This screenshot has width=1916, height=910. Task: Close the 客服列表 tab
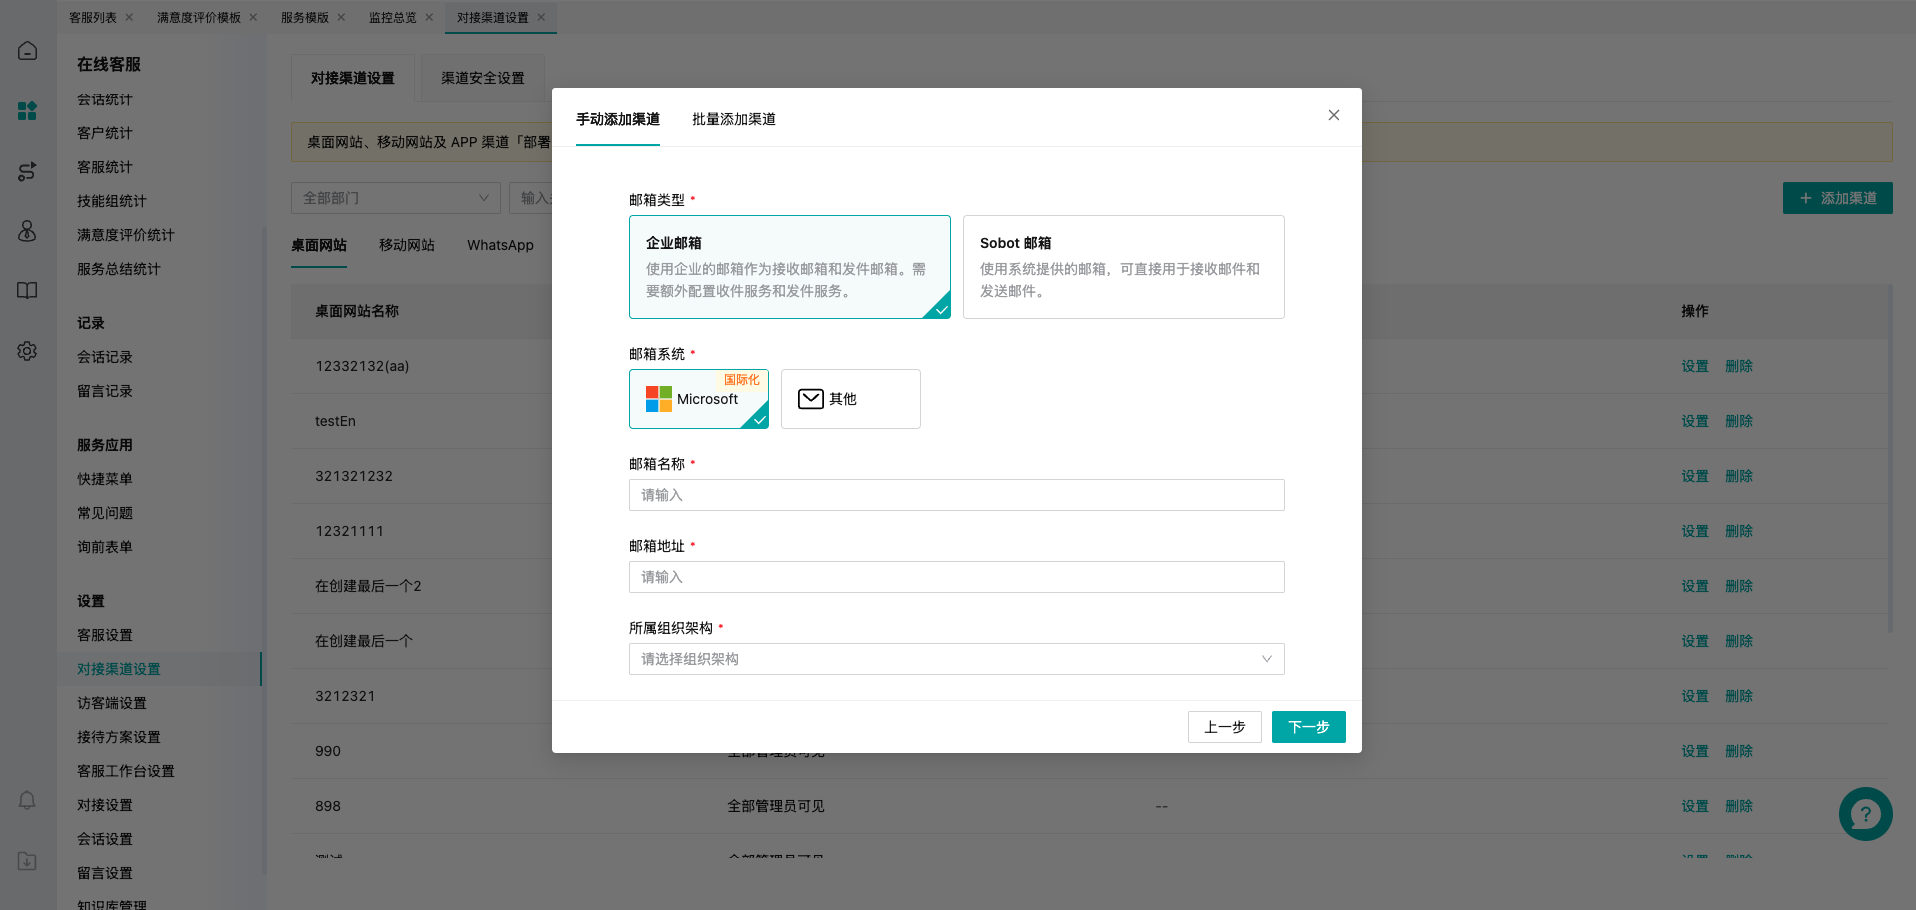click(129, 17)
